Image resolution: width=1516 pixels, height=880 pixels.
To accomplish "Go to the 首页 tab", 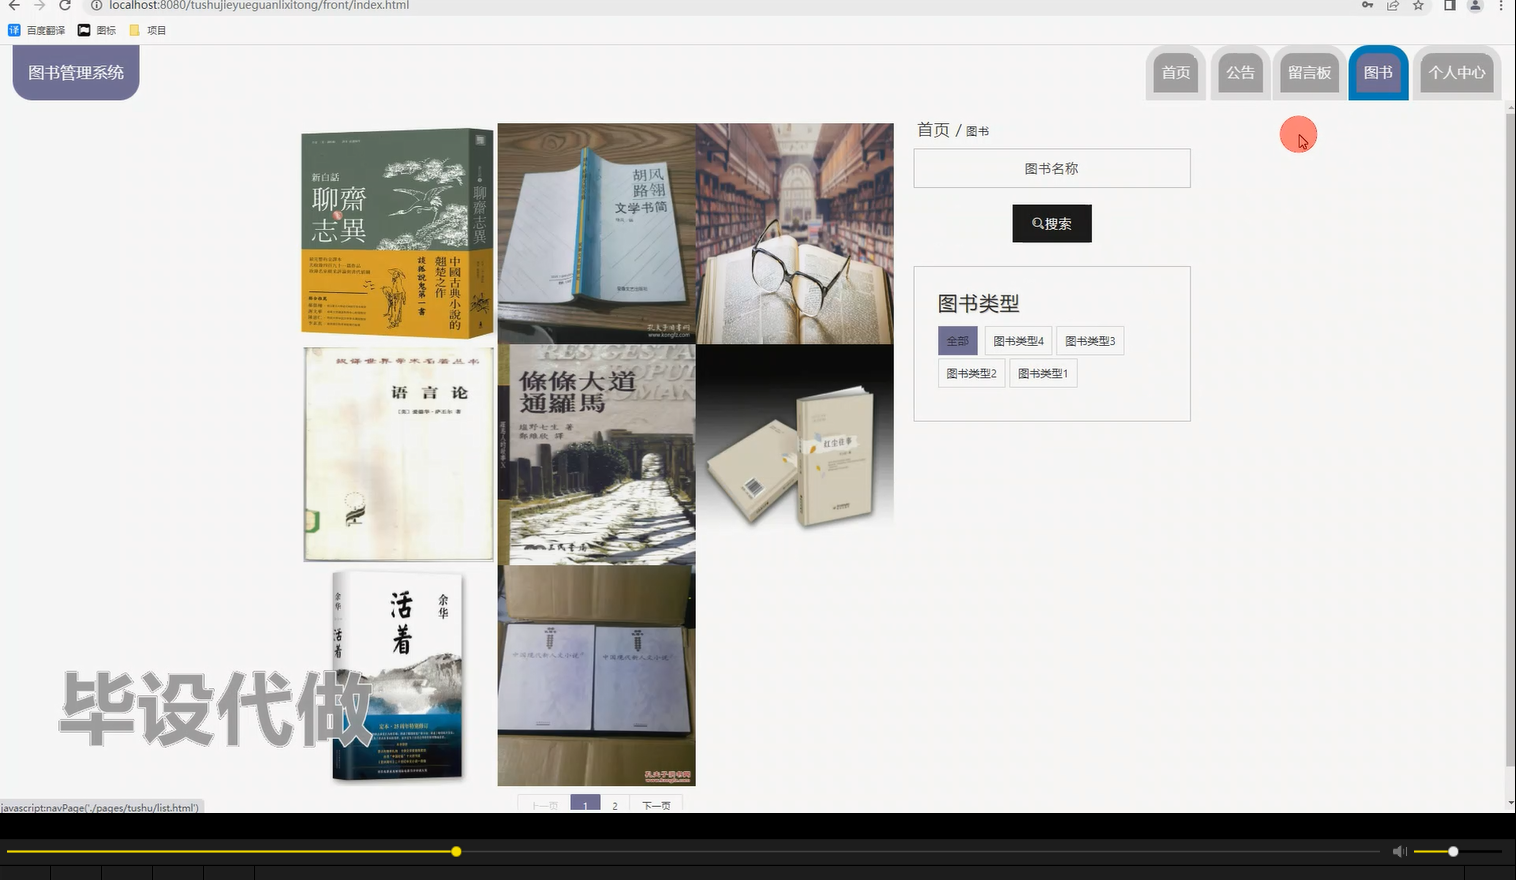I will (1176, 73).
